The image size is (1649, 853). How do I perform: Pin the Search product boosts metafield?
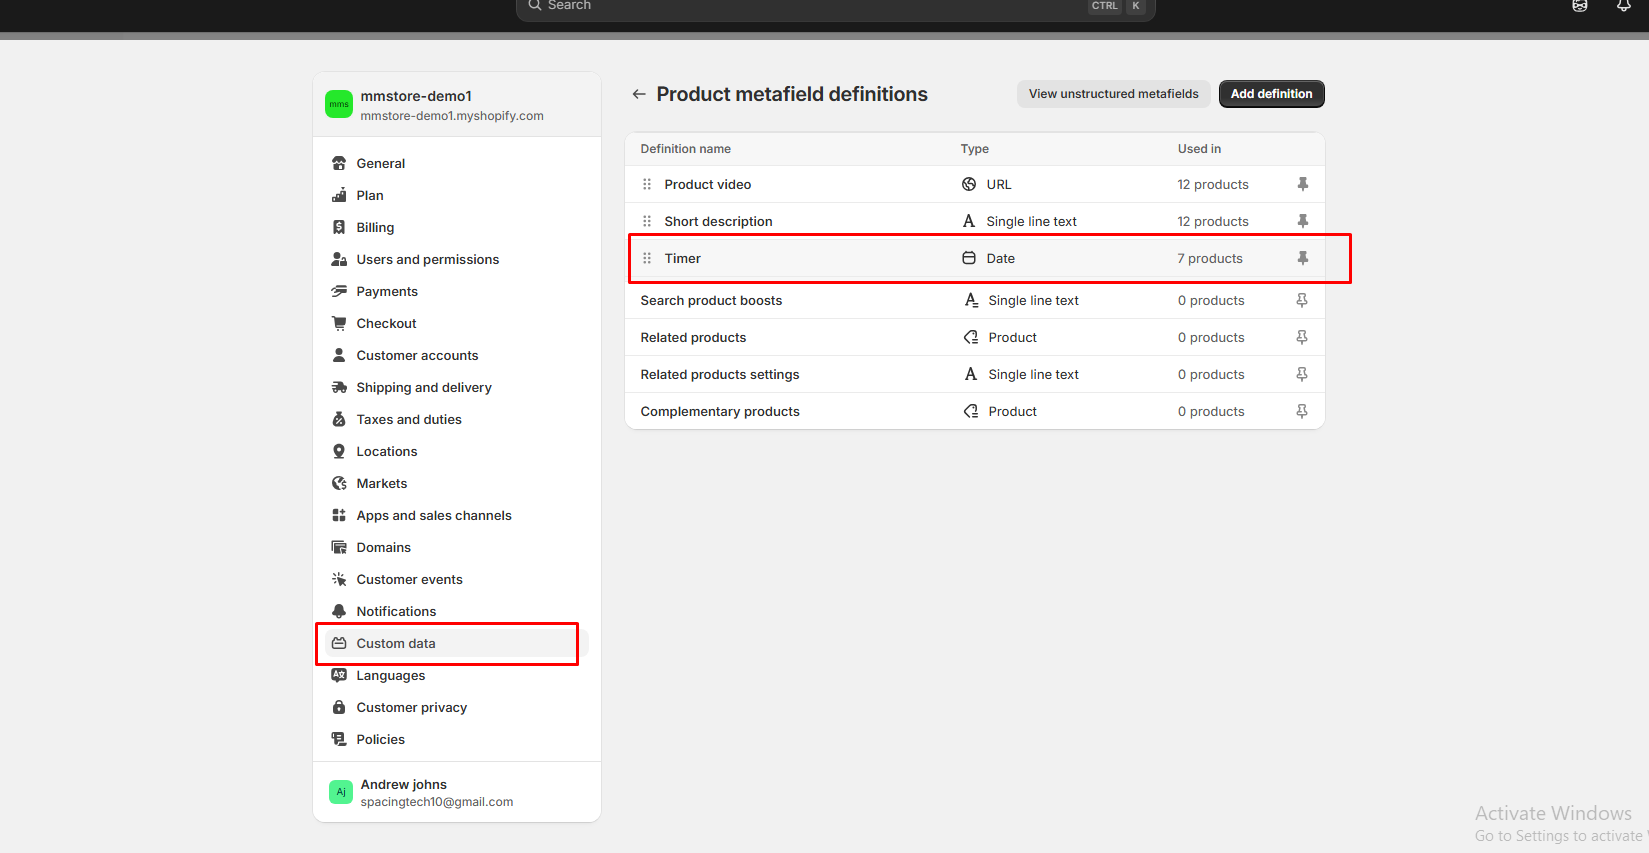1302,300
